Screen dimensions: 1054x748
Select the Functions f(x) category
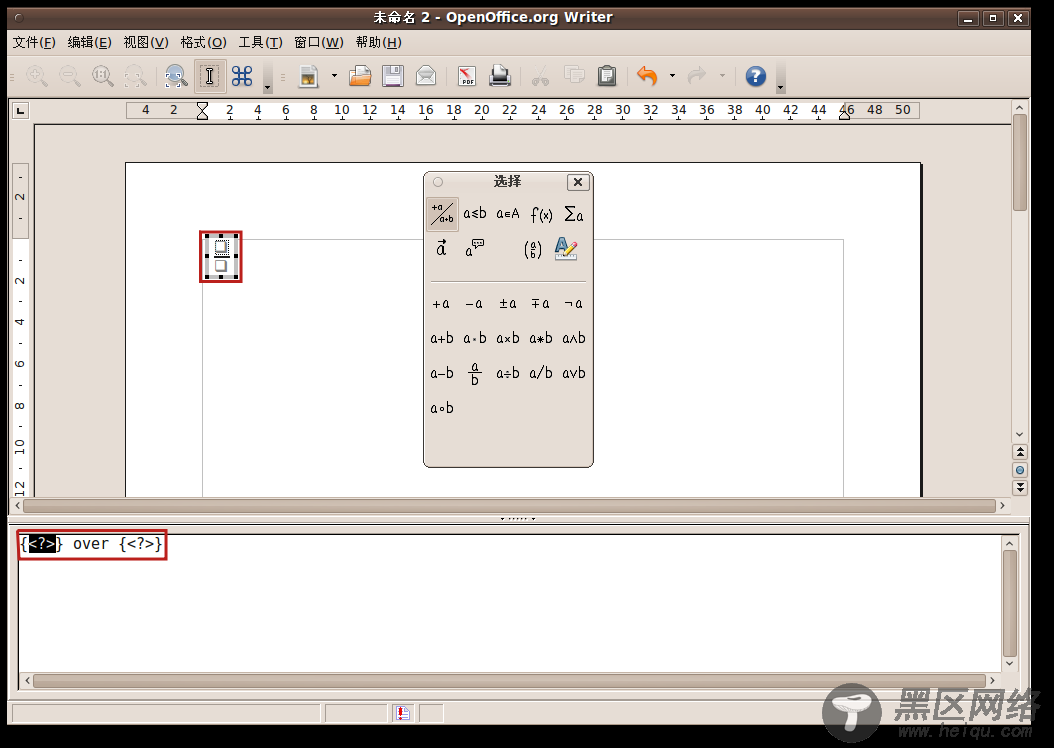pos(541,214)
